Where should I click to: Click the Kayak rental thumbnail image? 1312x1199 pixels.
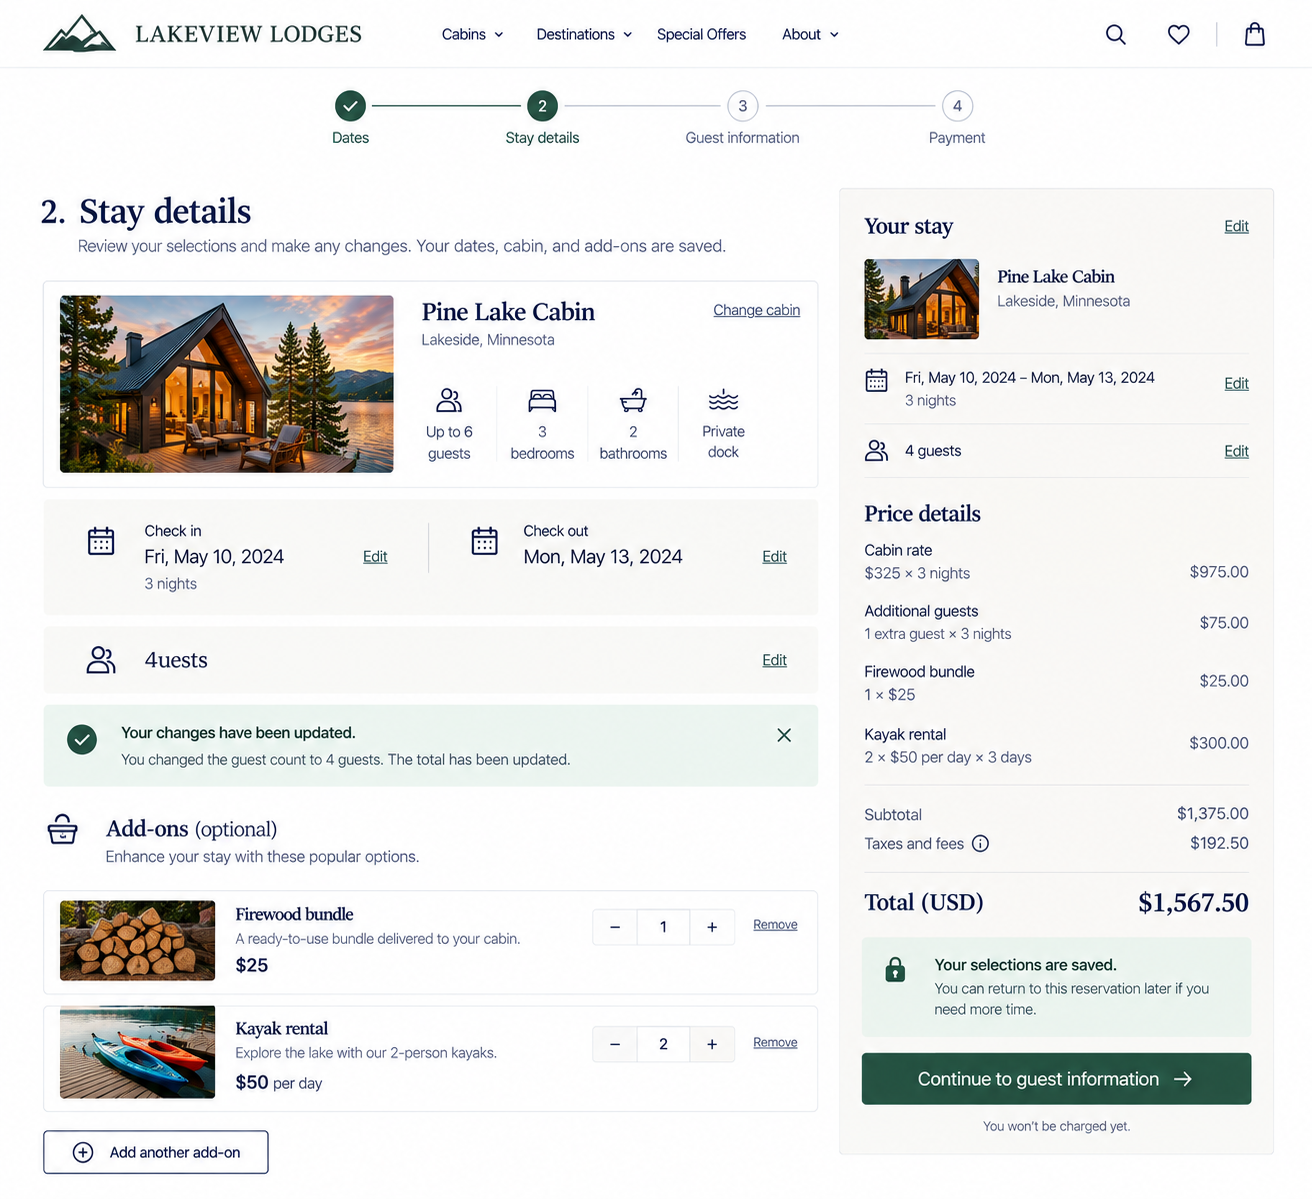tap(137, 1052)
